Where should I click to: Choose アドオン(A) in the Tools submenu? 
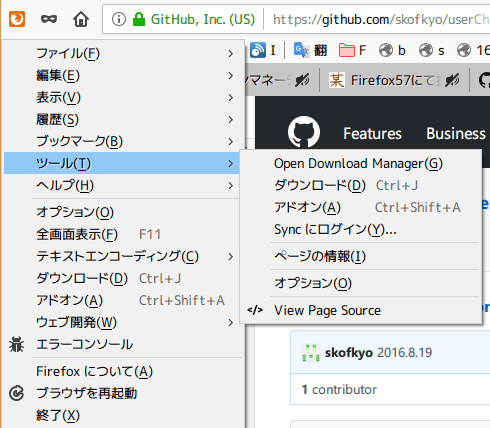point(361,207)
